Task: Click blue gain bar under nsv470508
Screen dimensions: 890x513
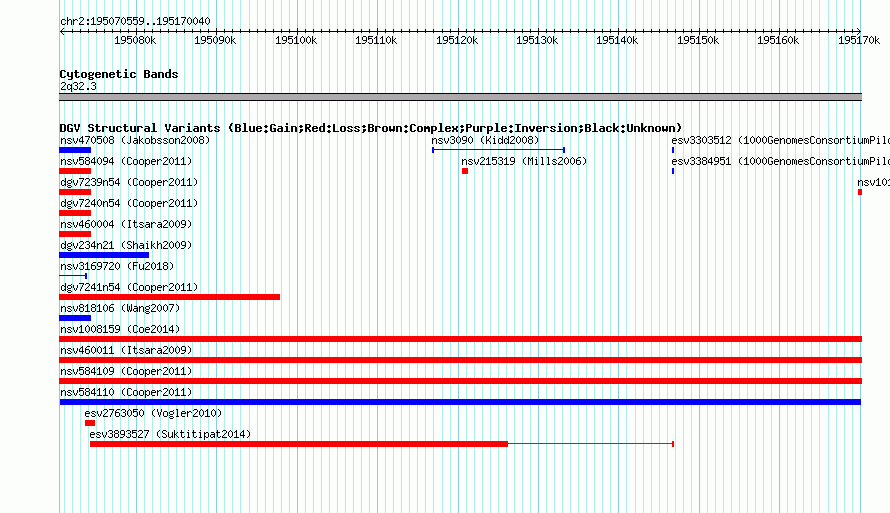Action: 75,150
